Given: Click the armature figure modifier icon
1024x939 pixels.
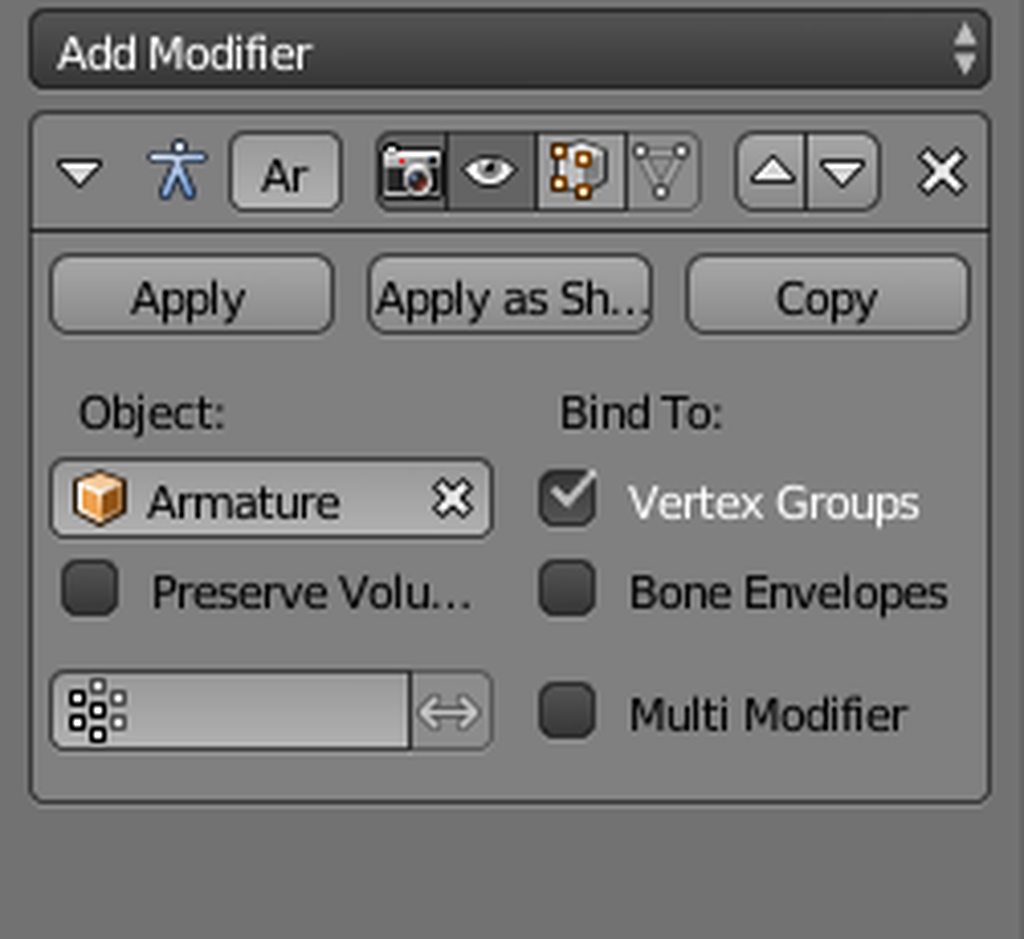Looking at the screenshot, I should pos(178,170).
